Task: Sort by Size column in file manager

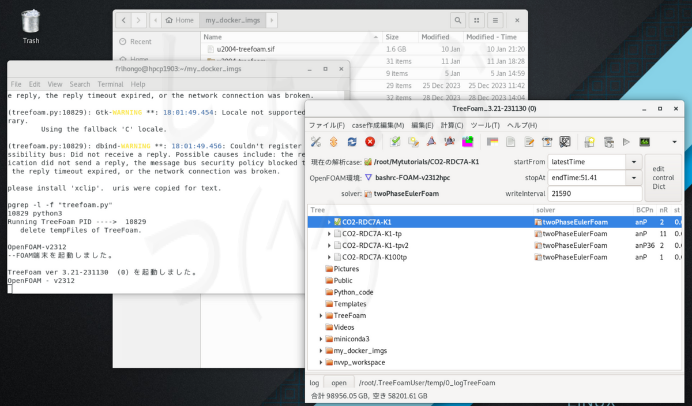Action: click(400, 37)
